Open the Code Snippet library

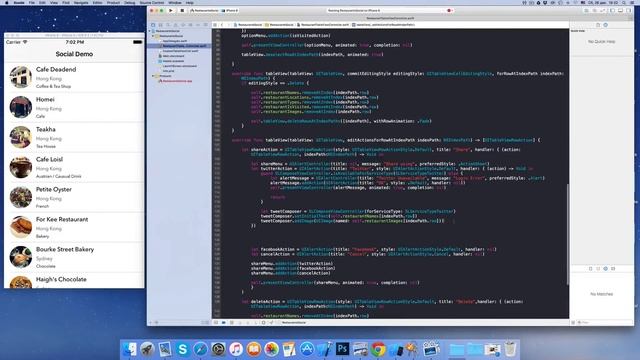point(598,269)
